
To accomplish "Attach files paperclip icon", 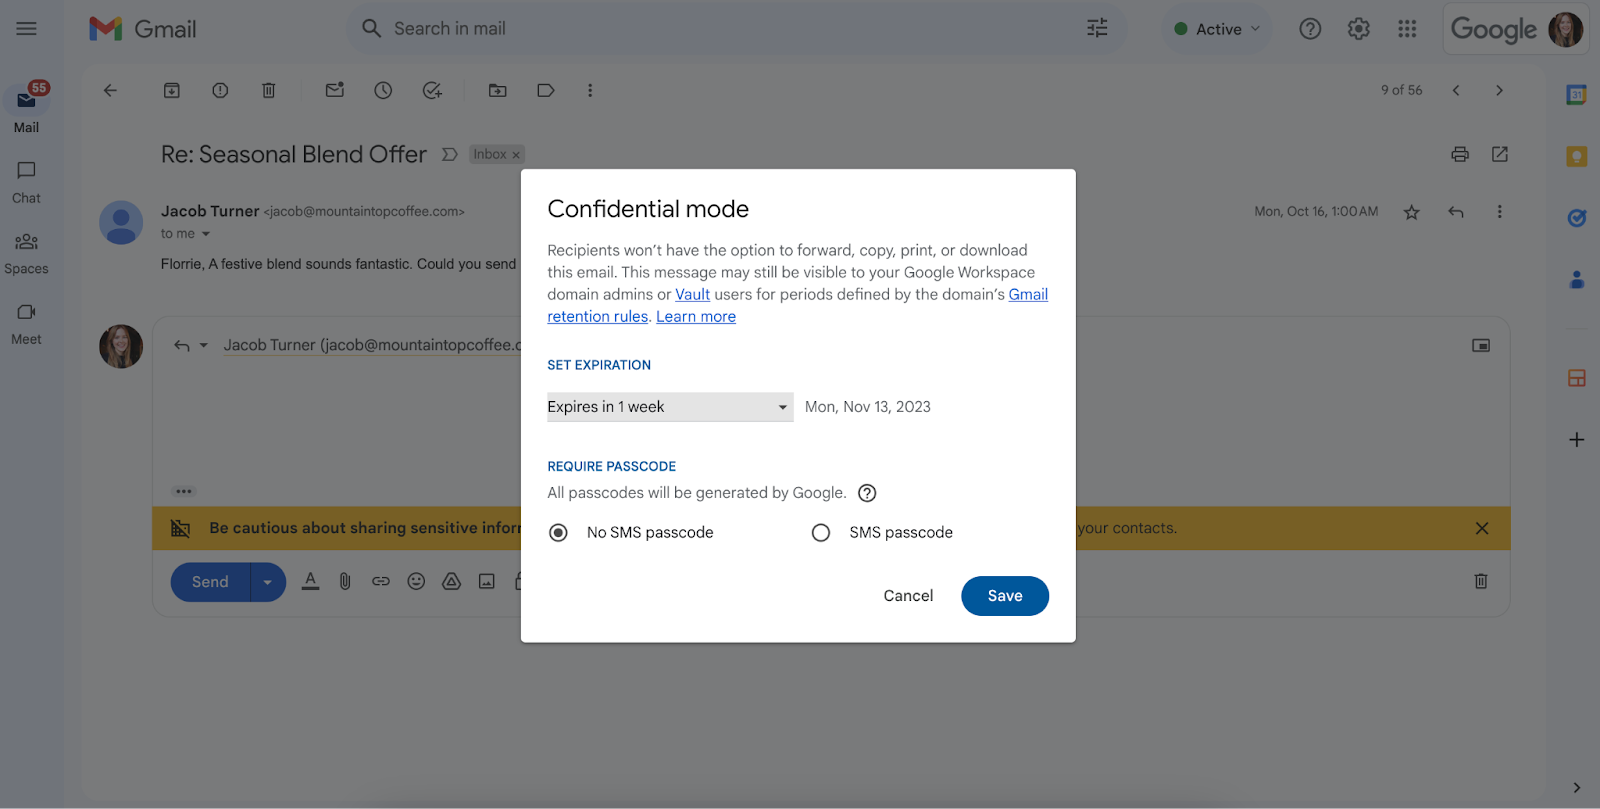I will 345,581.
